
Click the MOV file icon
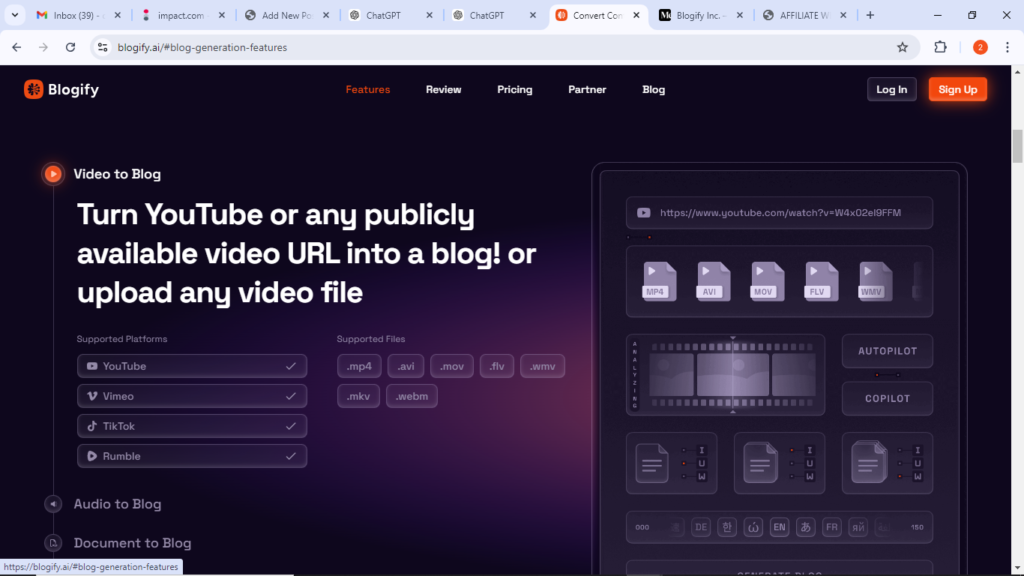point(767,281)
